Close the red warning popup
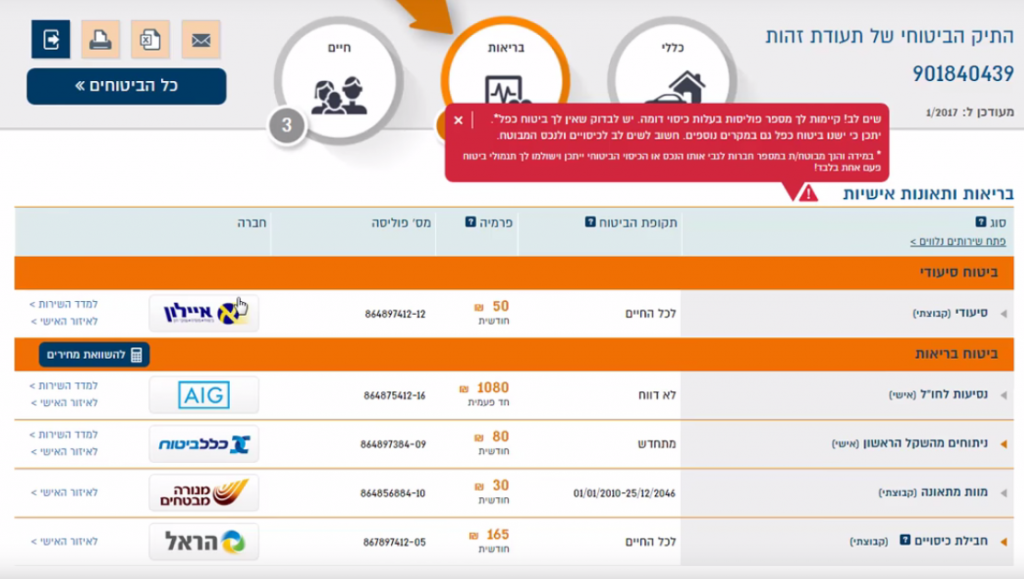This screenshot has height=579, width=1024. 458,120
